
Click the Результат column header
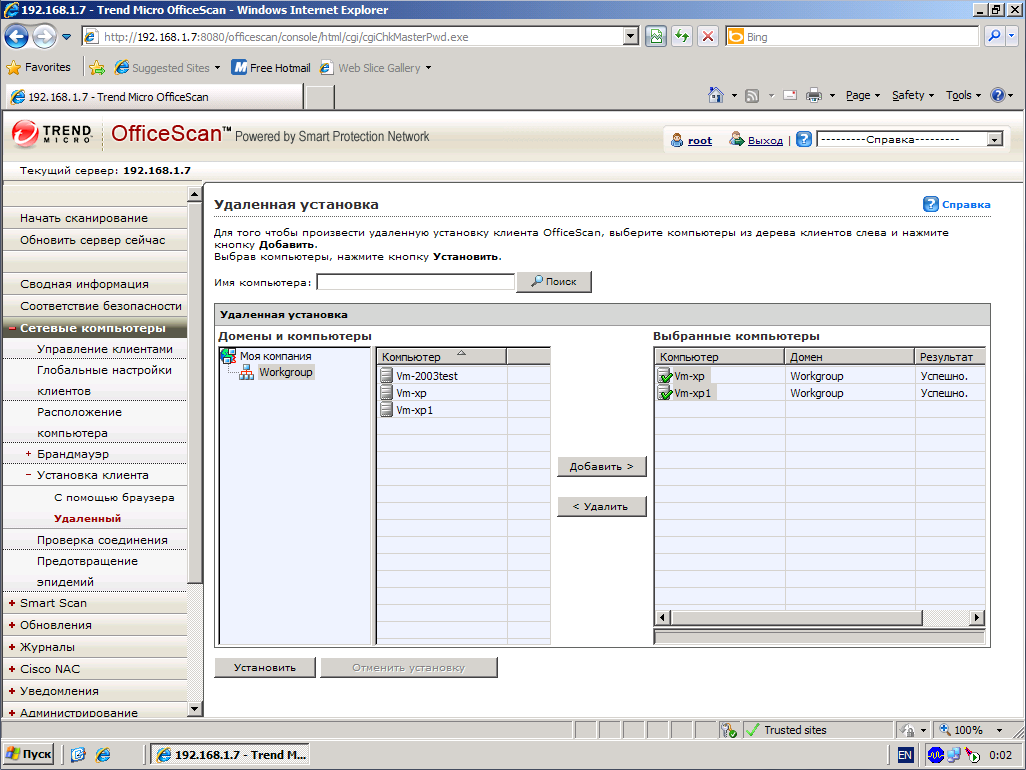[949, 357]
